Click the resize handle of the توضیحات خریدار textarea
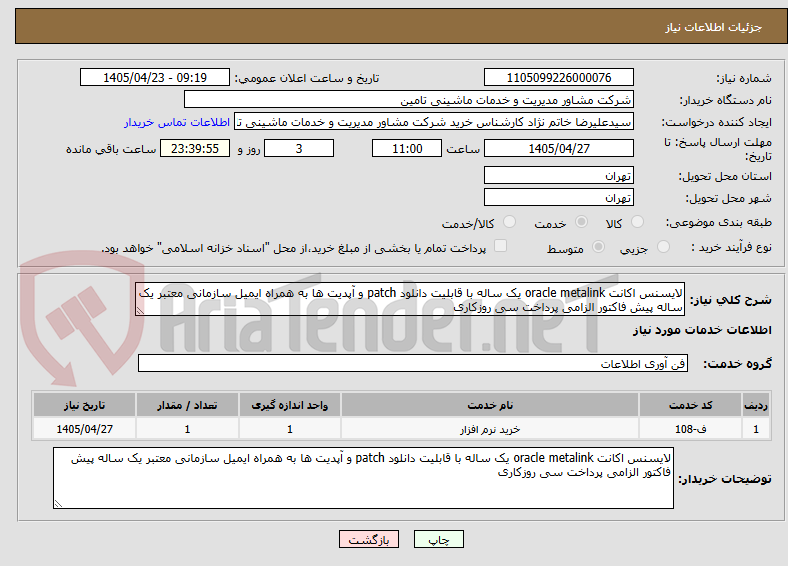The height and width of the screenshot is (566, 788). (x=58, y=503)
